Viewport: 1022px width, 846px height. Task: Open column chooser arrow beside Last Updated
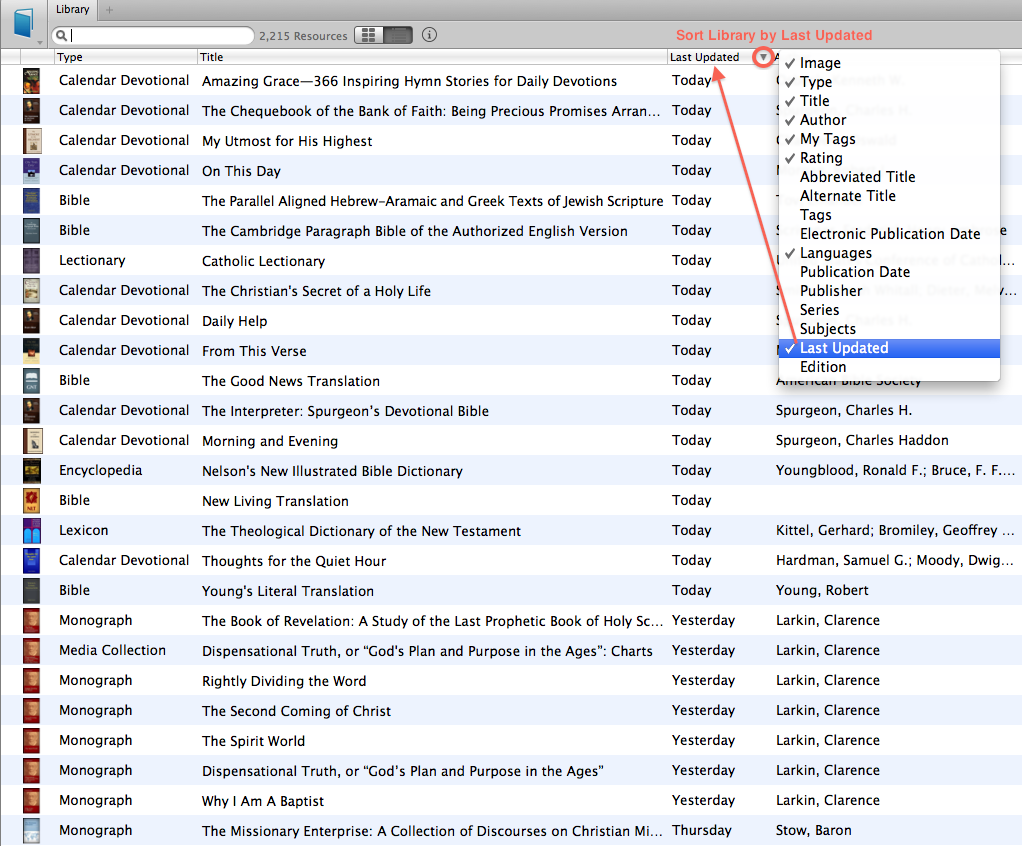tap(763, 57)
